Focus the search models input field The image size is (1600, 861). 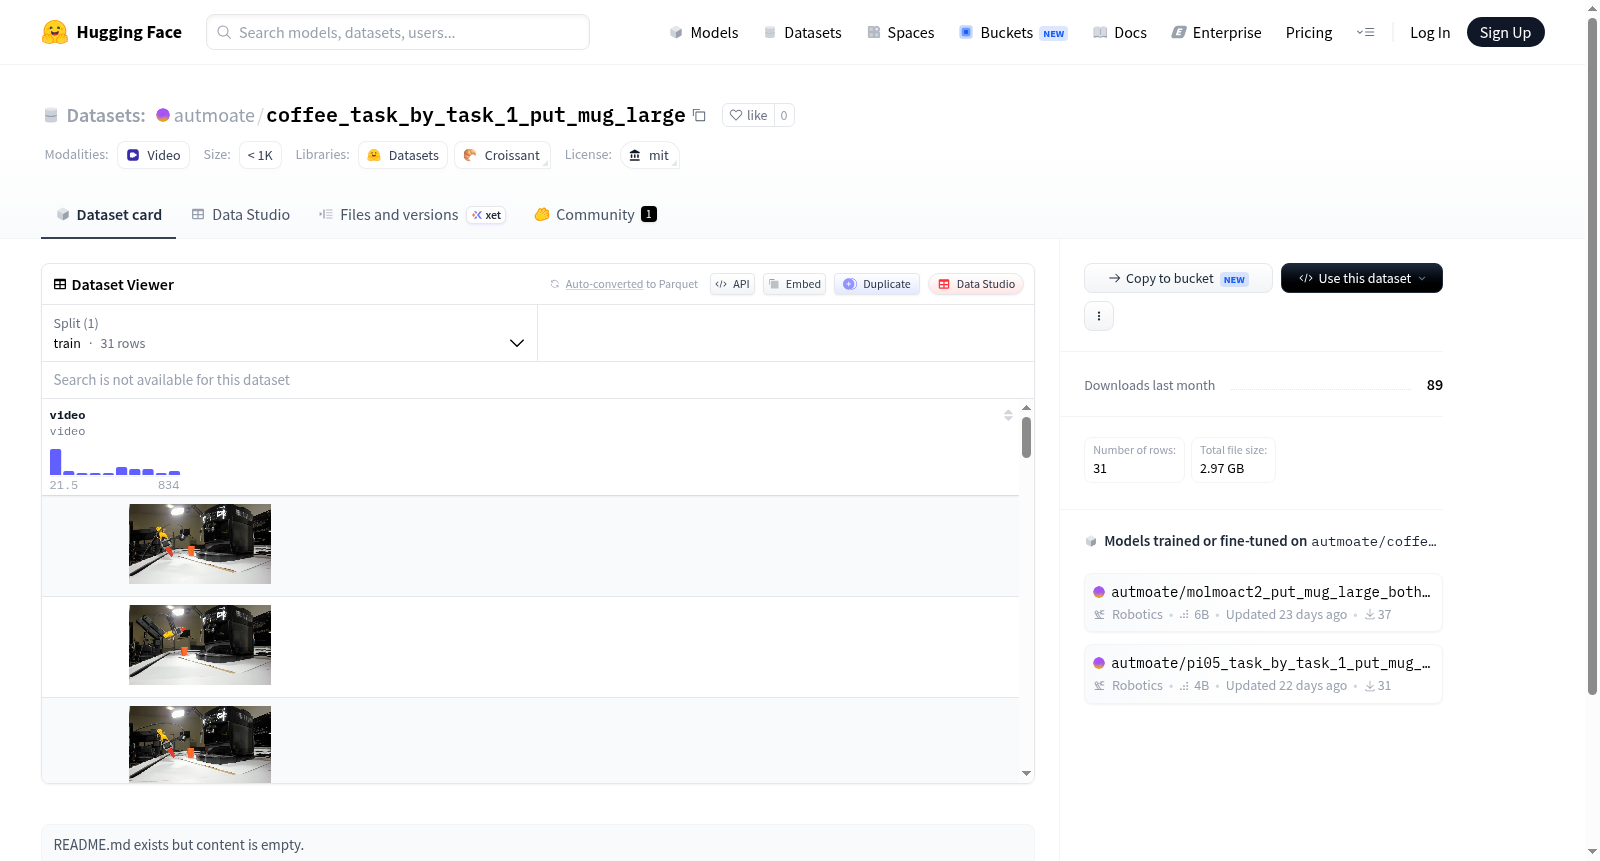coord(398,32)
